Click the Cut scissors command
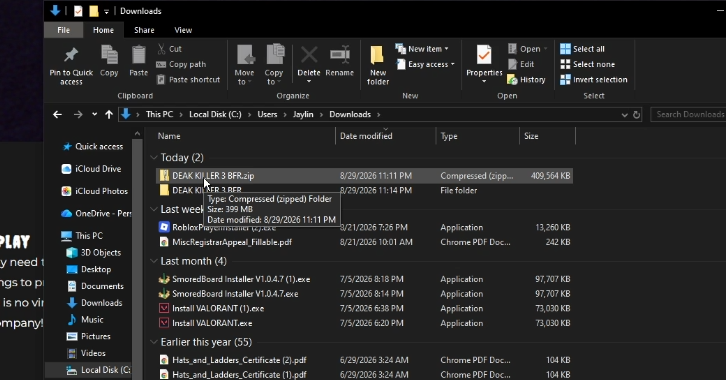The image size is (726, 380). (x=169, y=49)
